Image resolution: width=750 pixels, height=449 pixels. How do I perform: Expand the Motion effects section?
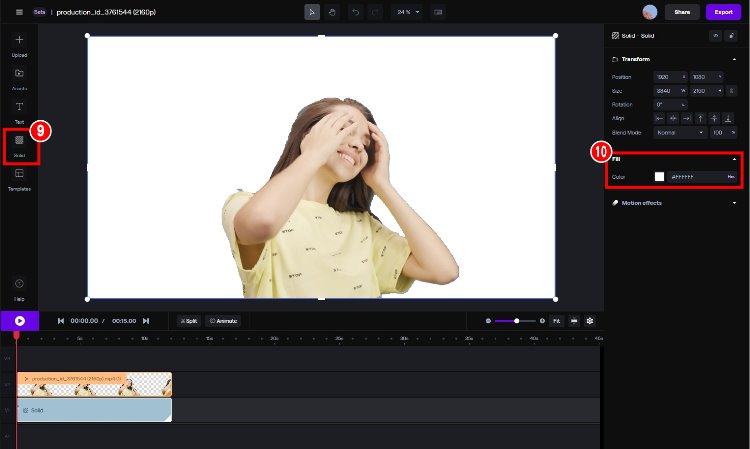[734, 203]
